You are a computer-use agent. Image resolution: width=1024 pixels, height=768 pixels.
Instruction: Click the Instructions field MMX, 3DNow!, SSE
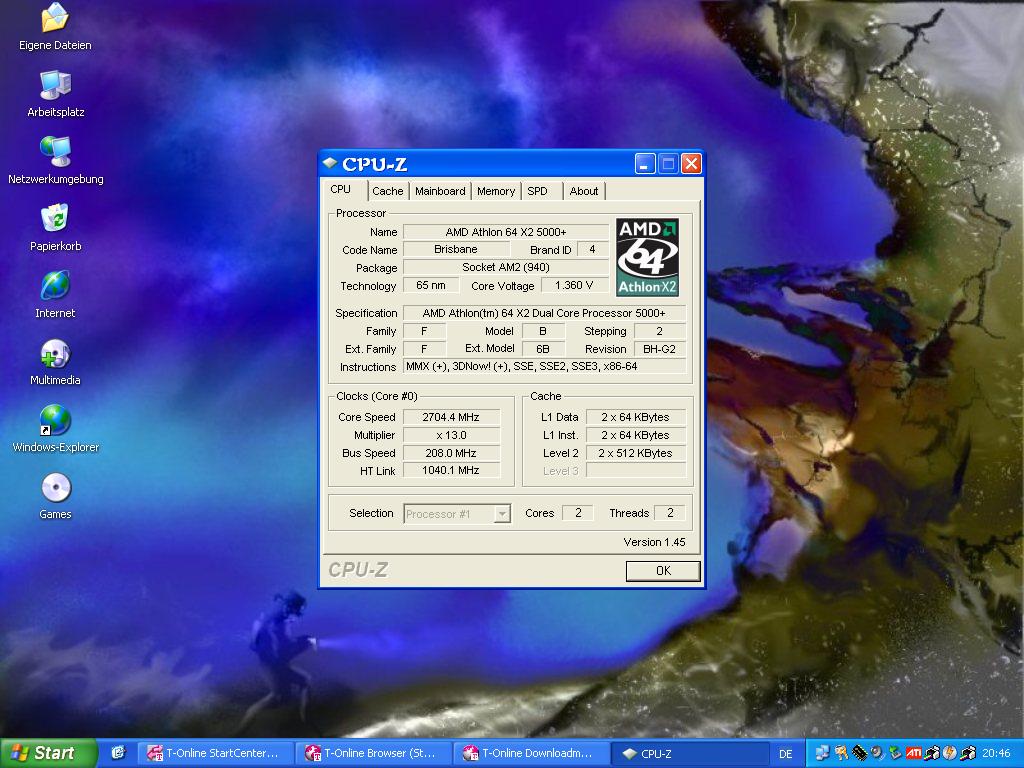[545, 366]
